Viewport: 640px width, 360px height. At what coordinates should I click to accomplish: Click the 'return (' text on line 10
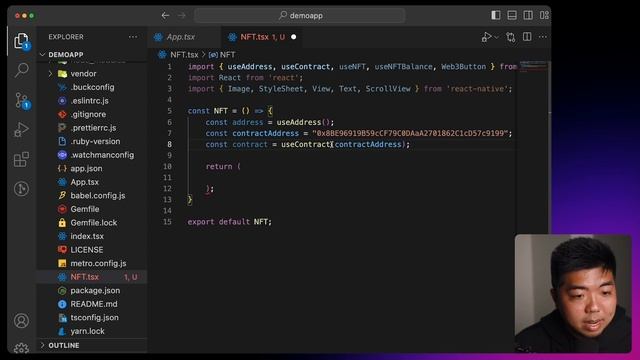(223, 167)
